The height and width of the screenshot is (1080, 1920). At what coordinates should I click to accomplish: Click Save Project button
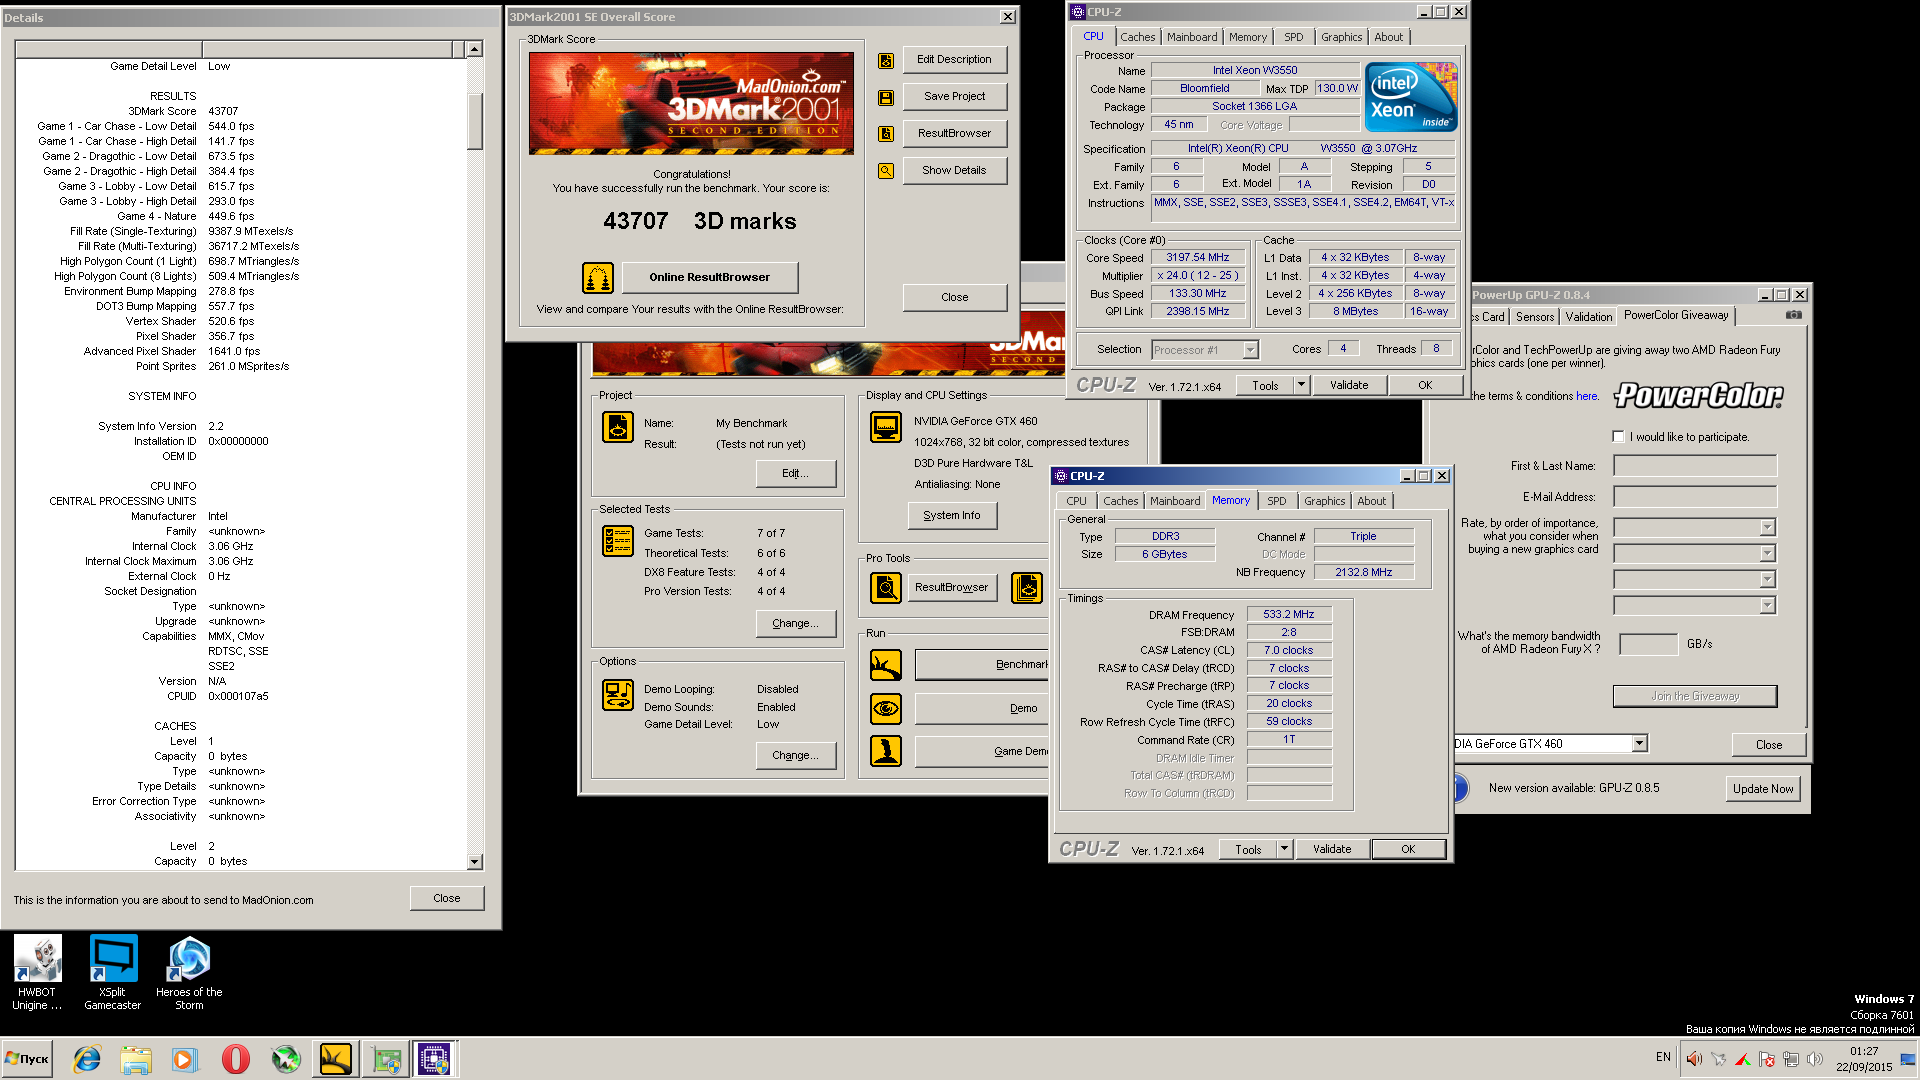(954, 97)
